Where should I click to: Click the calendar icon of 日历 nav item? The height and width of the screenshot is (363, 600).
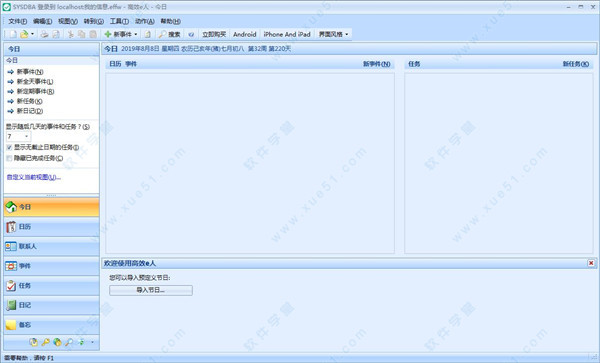click(x=11, y=227)
